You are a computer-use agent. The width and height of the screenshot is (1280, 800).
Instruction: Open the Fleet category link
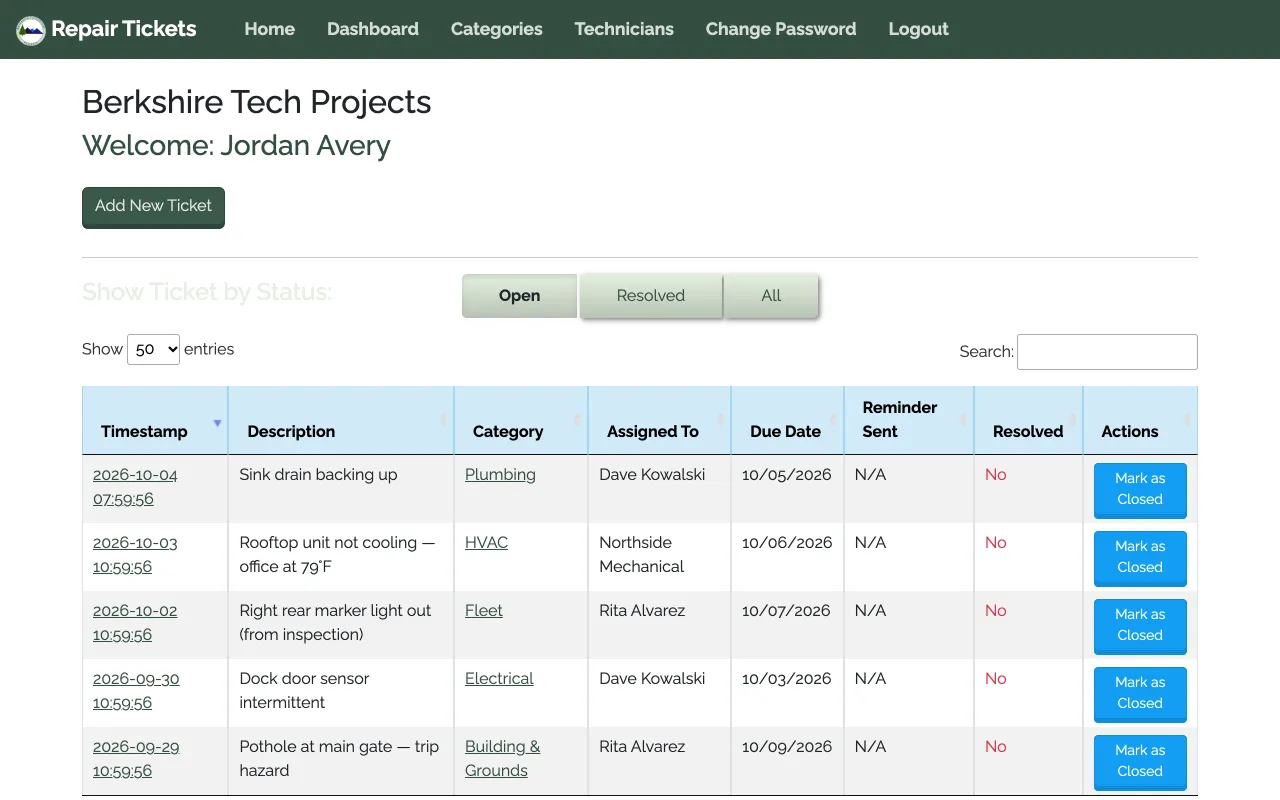click(x=484, y=611)
